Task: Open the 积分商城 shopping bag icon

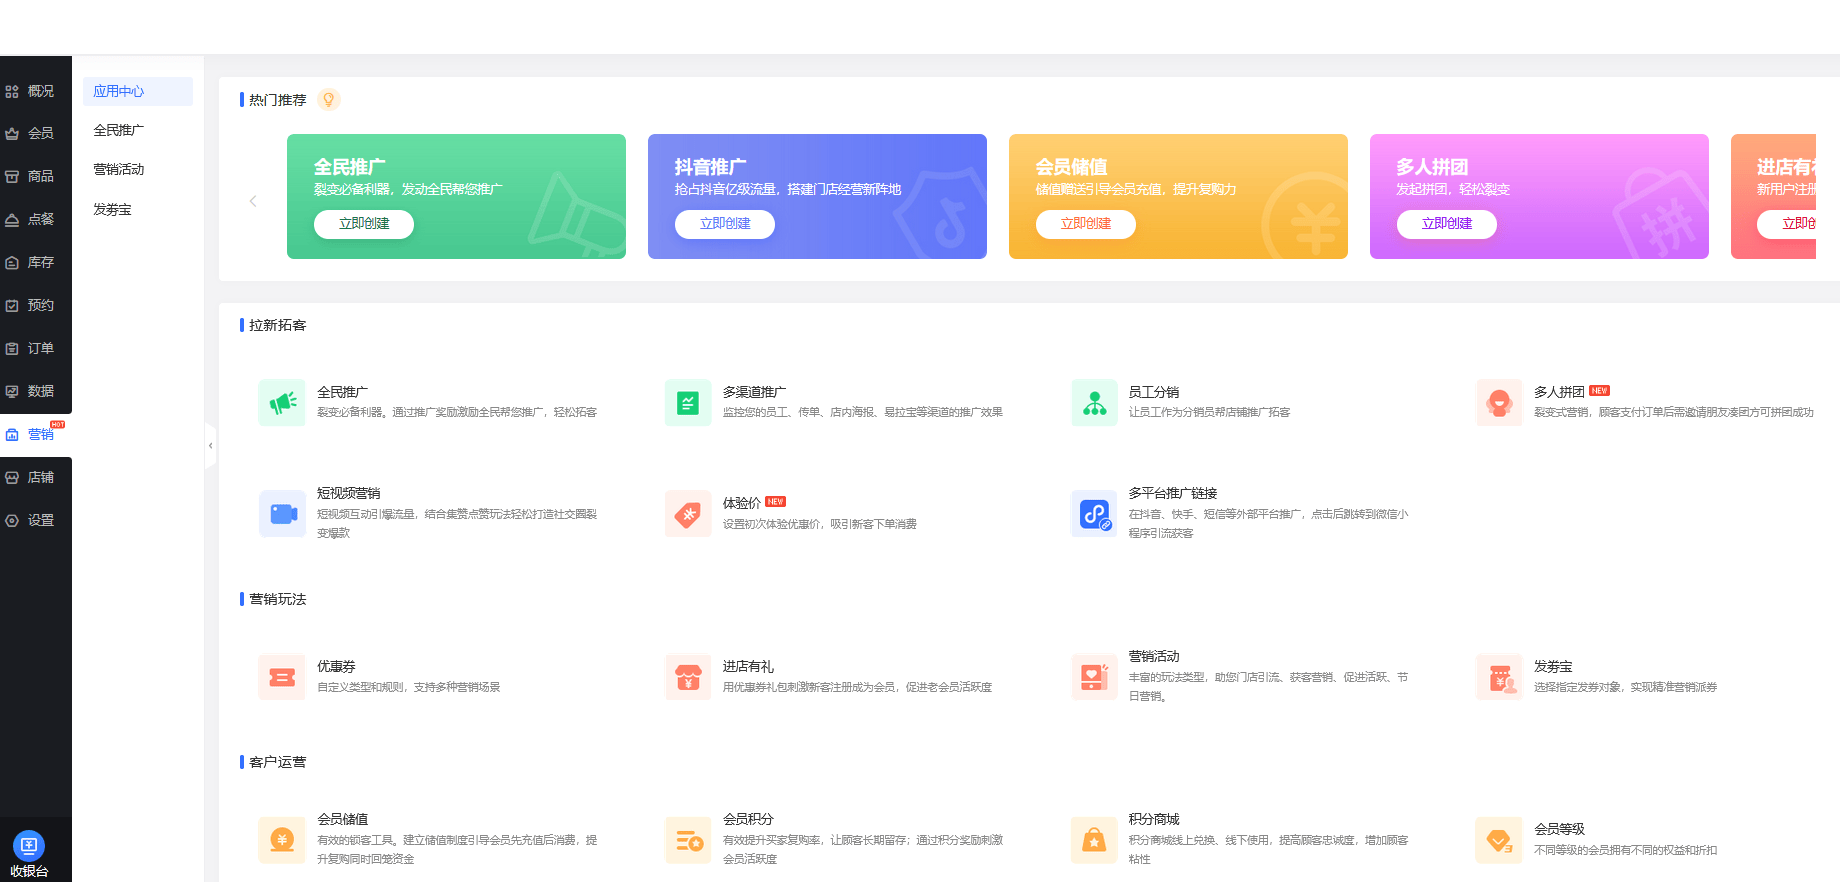Action: click(1094, 840)
